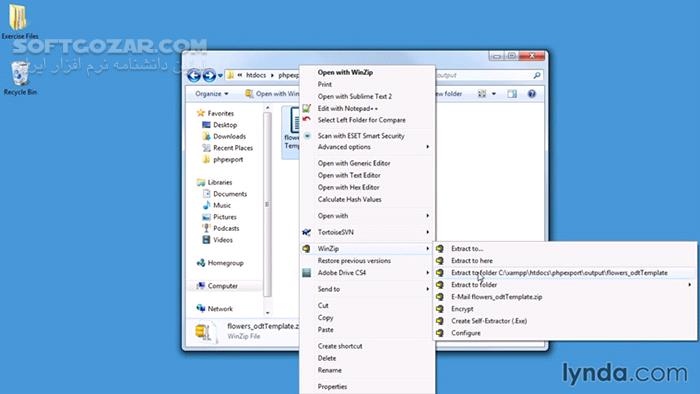
Task: Click the WinZip context menu entry
Action: pyautogui.click(x=367, y=249)
